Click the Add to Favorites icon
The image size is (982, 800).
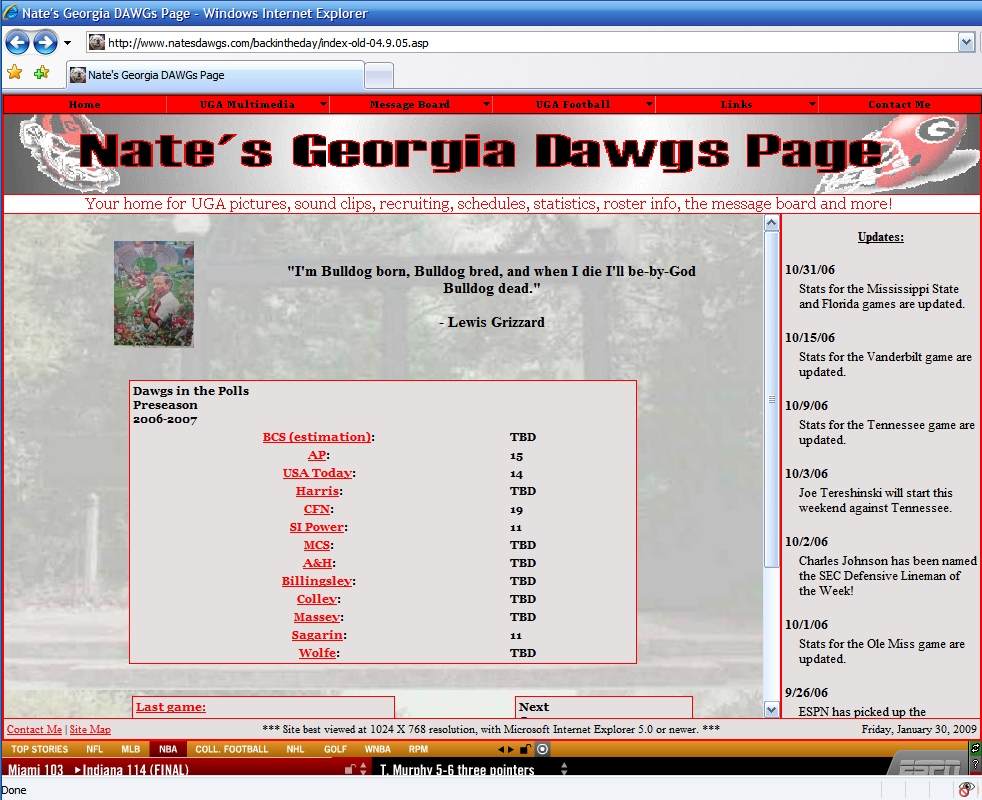(41, 73)
